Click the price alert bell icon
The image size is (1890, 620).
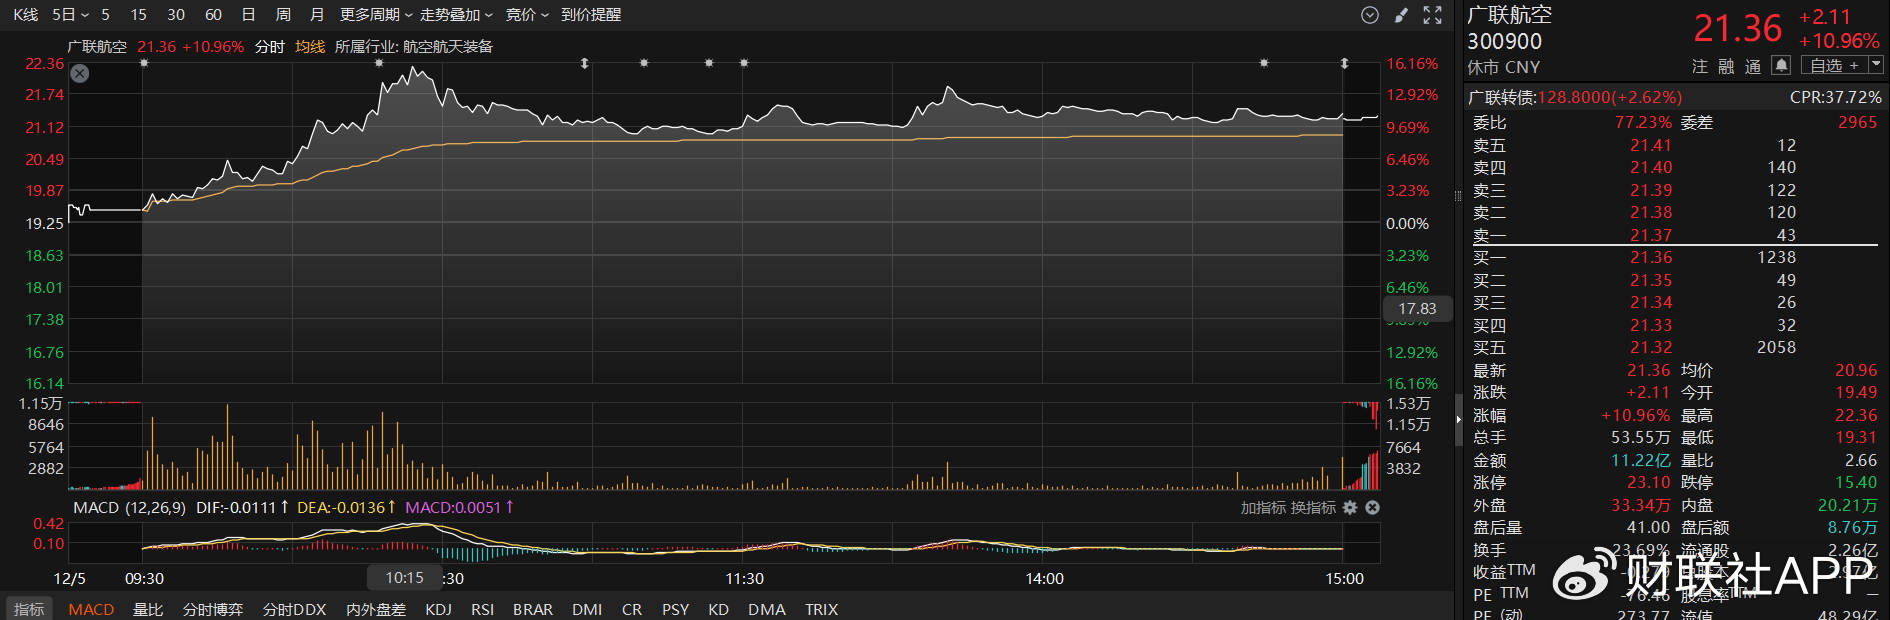1780,65
